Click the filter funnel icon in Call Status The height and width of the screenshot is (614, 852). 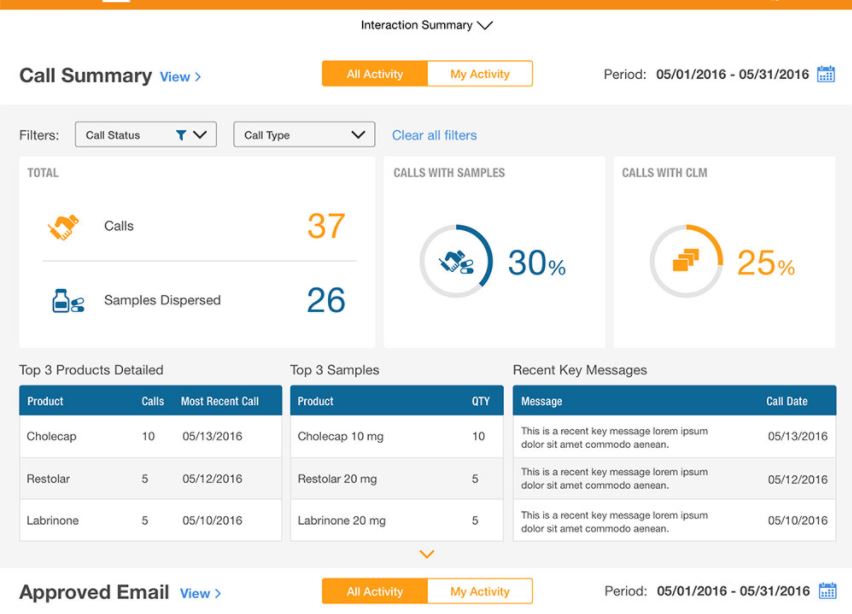click(180, 134)
